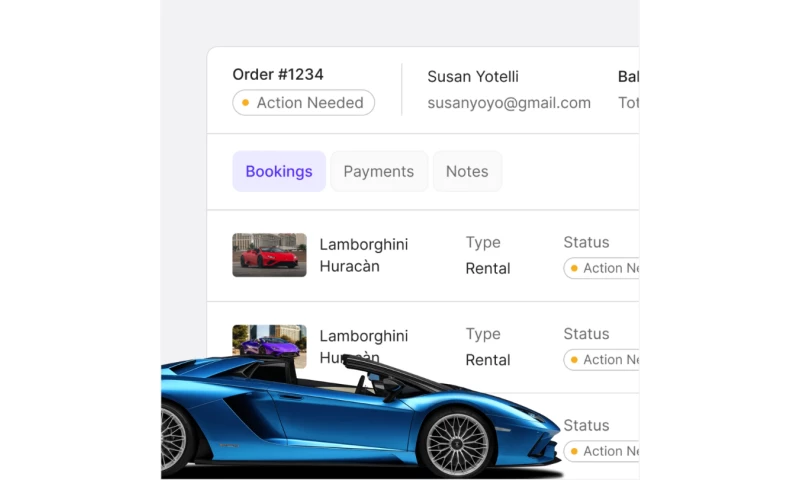Click the susanyoyo@gmail.com email address

coord(509,103)
